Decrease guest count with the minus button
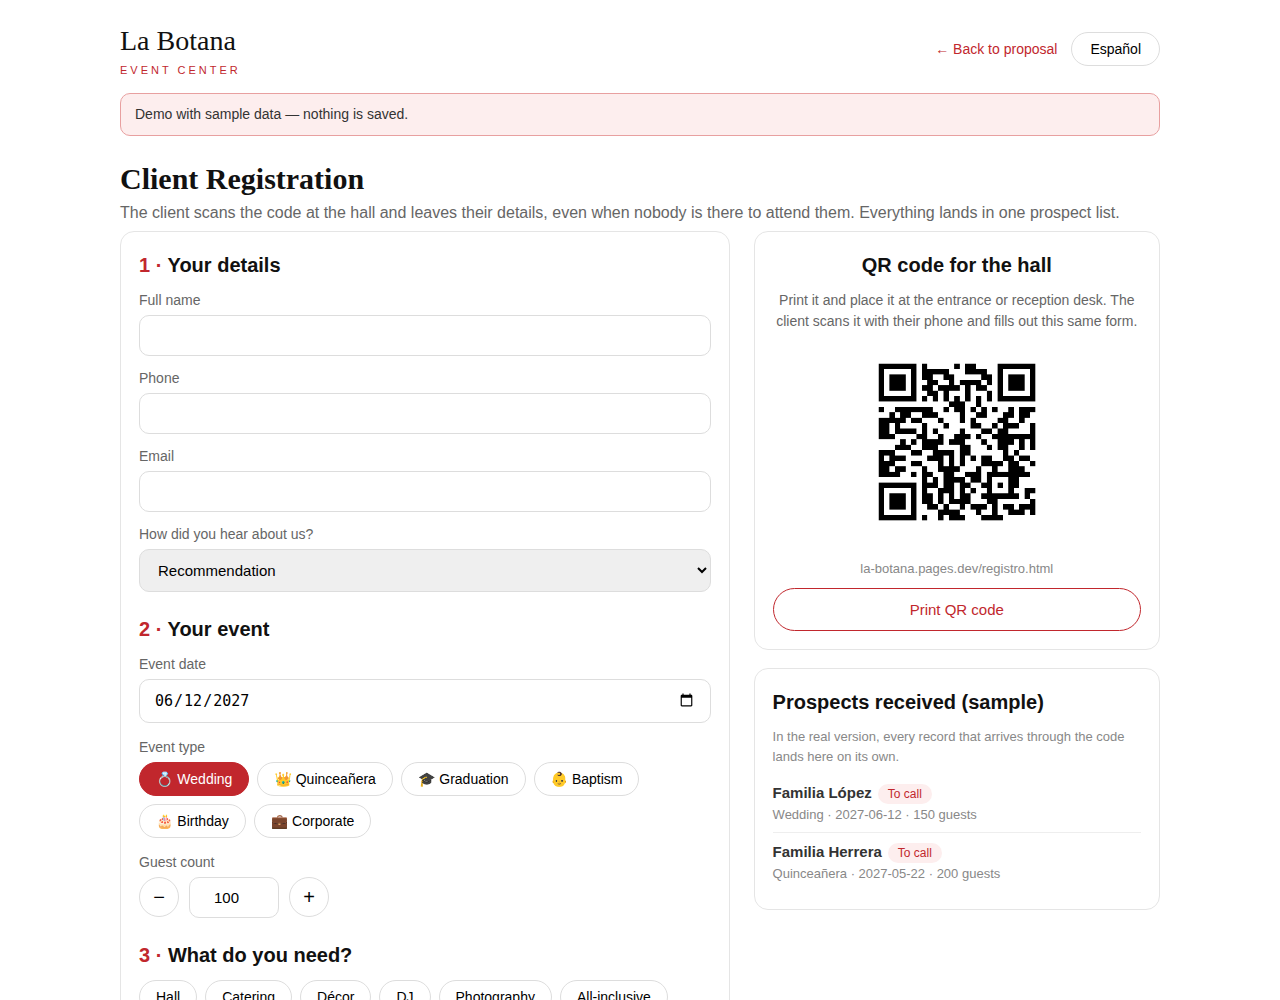The height and width of the screenshot is (1000, 1280). pyautogui.click(x=159, y=897)
